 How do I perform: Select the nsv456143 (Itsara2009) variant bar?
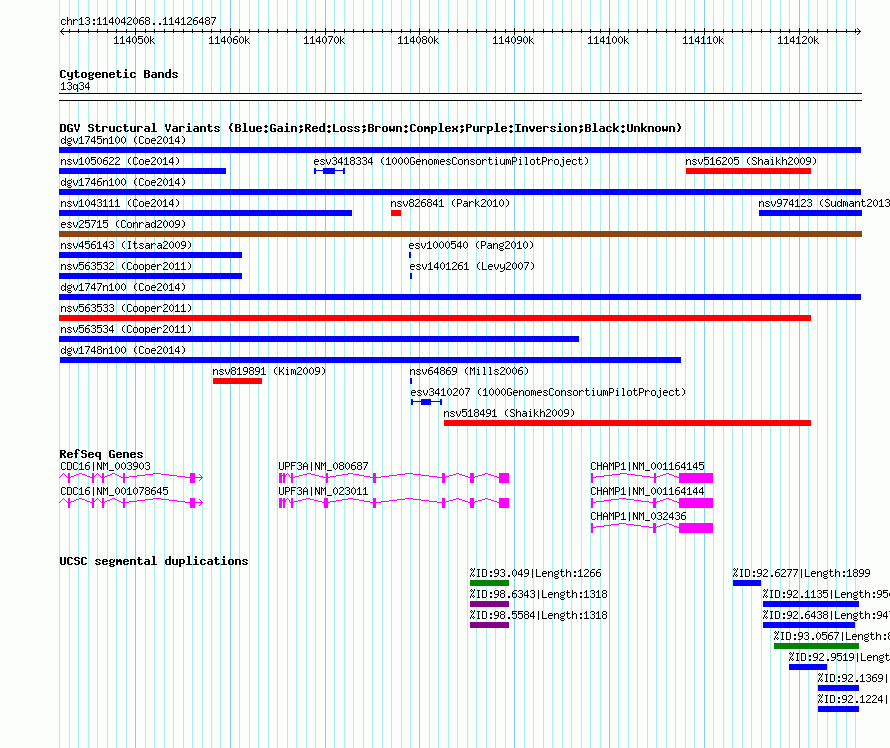[150, 255]
